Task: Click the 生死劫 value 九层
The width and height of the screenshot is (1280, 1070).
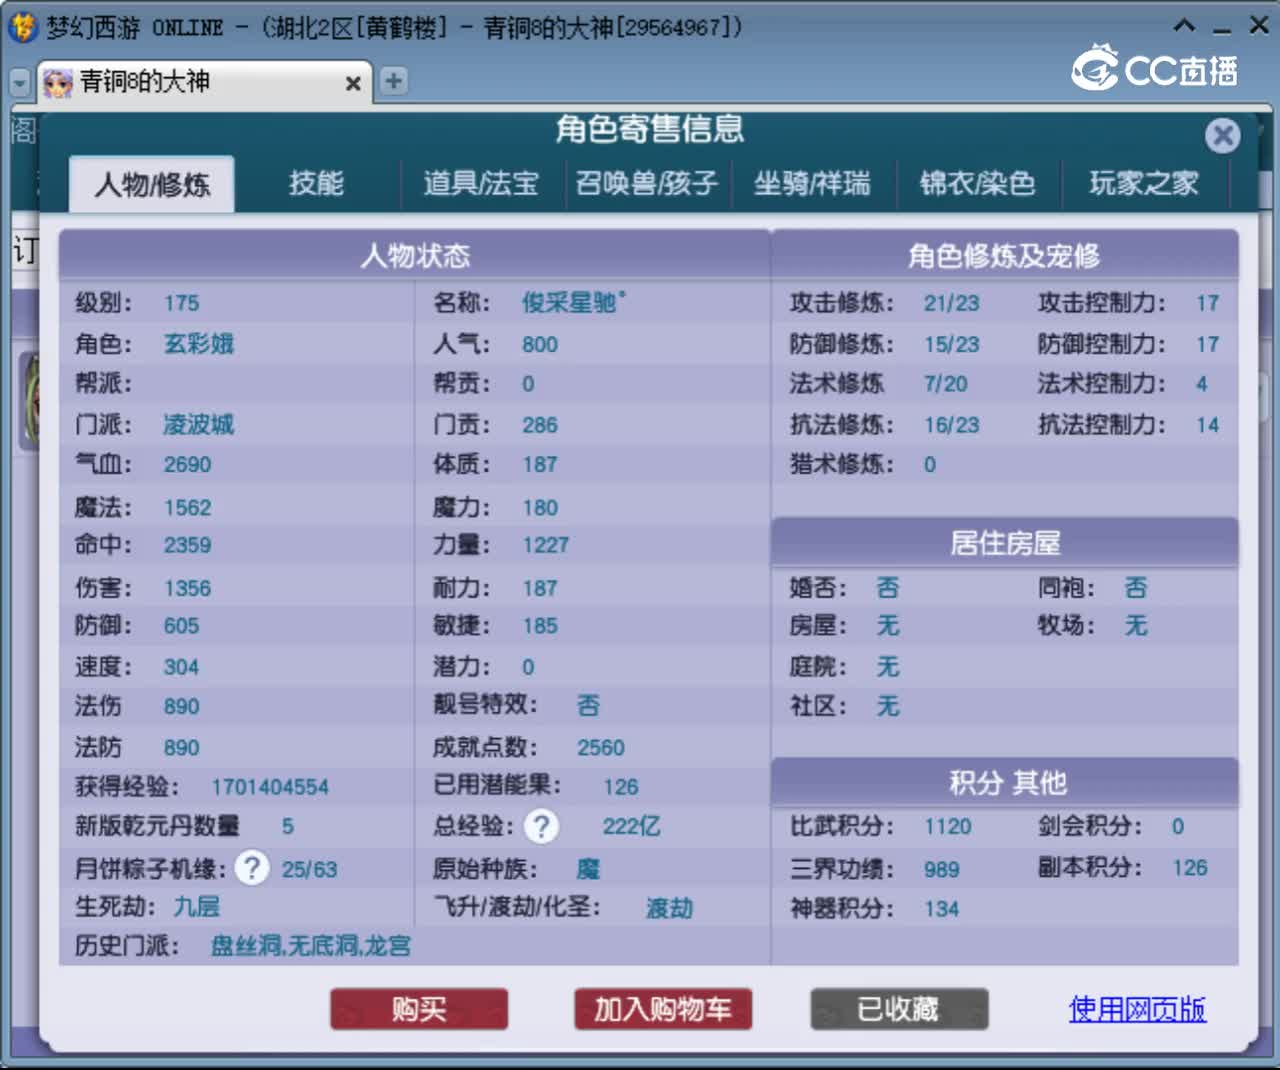Action: (x=197, y=907)
